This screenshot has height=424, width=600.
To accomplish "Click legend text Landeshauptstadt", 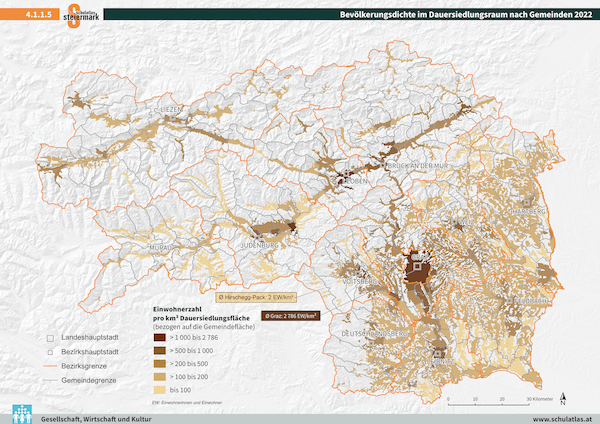I will coord(90,338).
